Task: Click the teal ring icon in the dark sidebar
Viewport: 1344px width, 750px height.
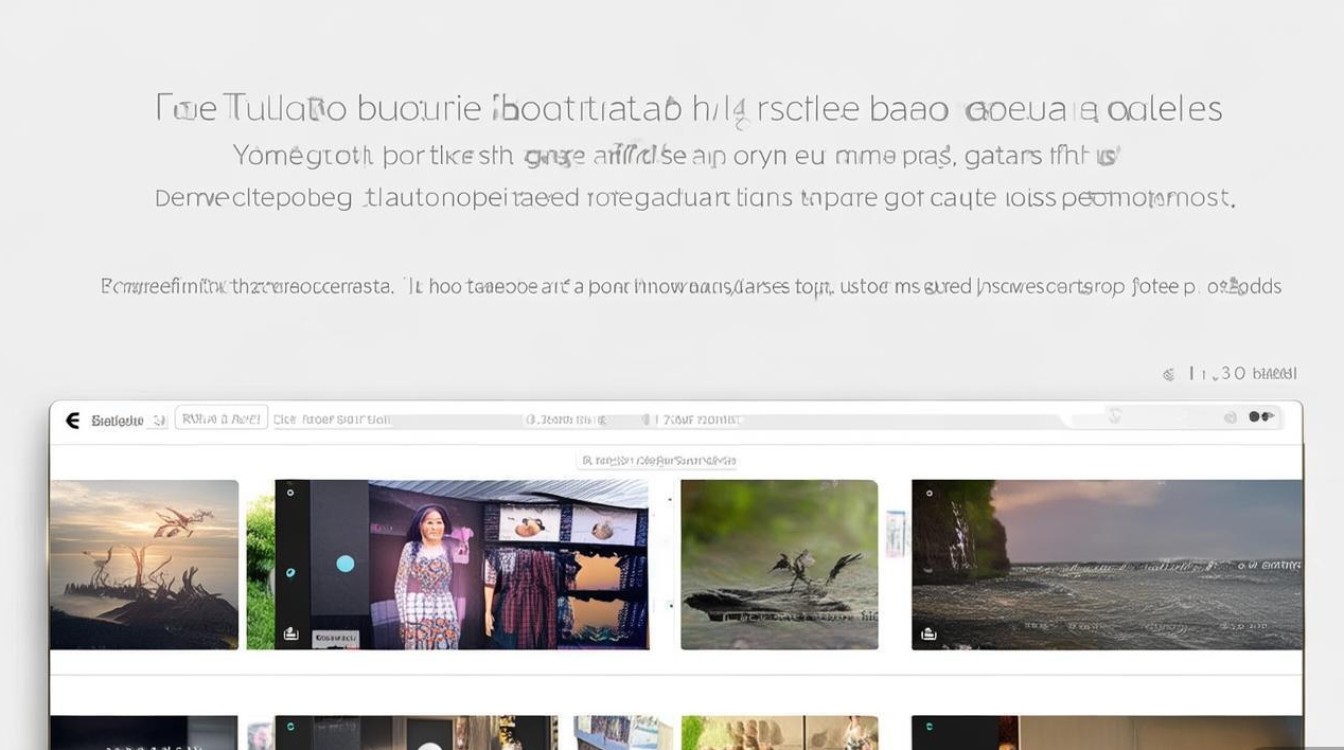Action: [290, 573]
